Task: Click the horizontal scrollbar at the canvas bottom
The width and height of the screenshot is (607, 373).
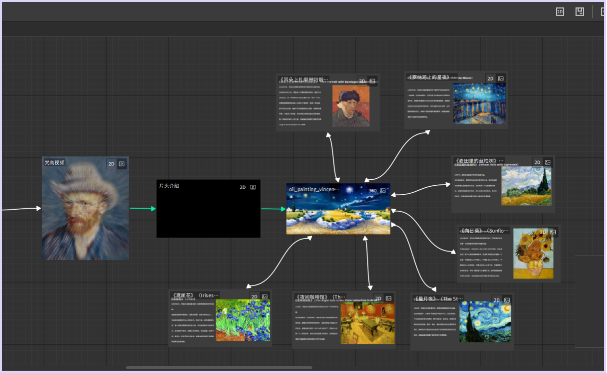Action: click(x=219, y=368)
